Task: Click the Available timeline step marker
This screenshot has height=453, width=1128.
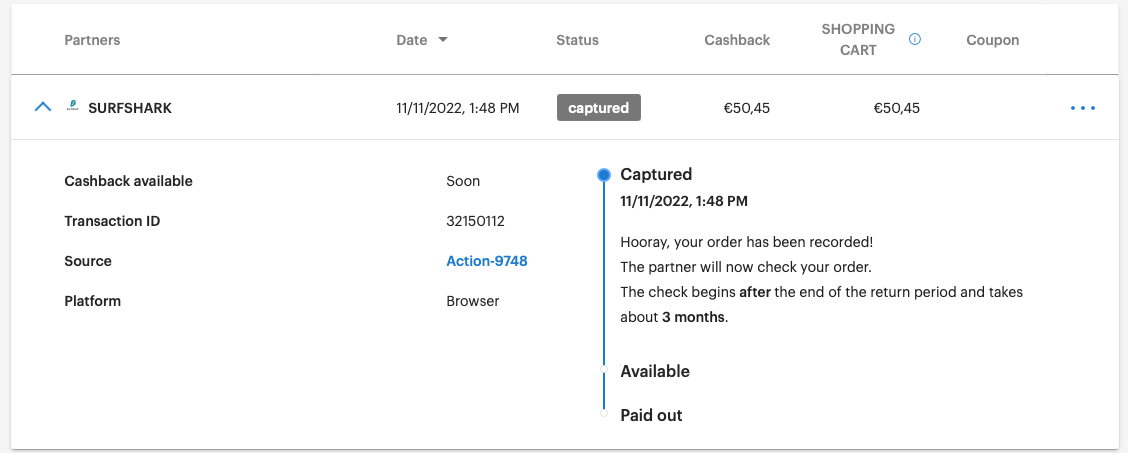Action: coord(604,369)
